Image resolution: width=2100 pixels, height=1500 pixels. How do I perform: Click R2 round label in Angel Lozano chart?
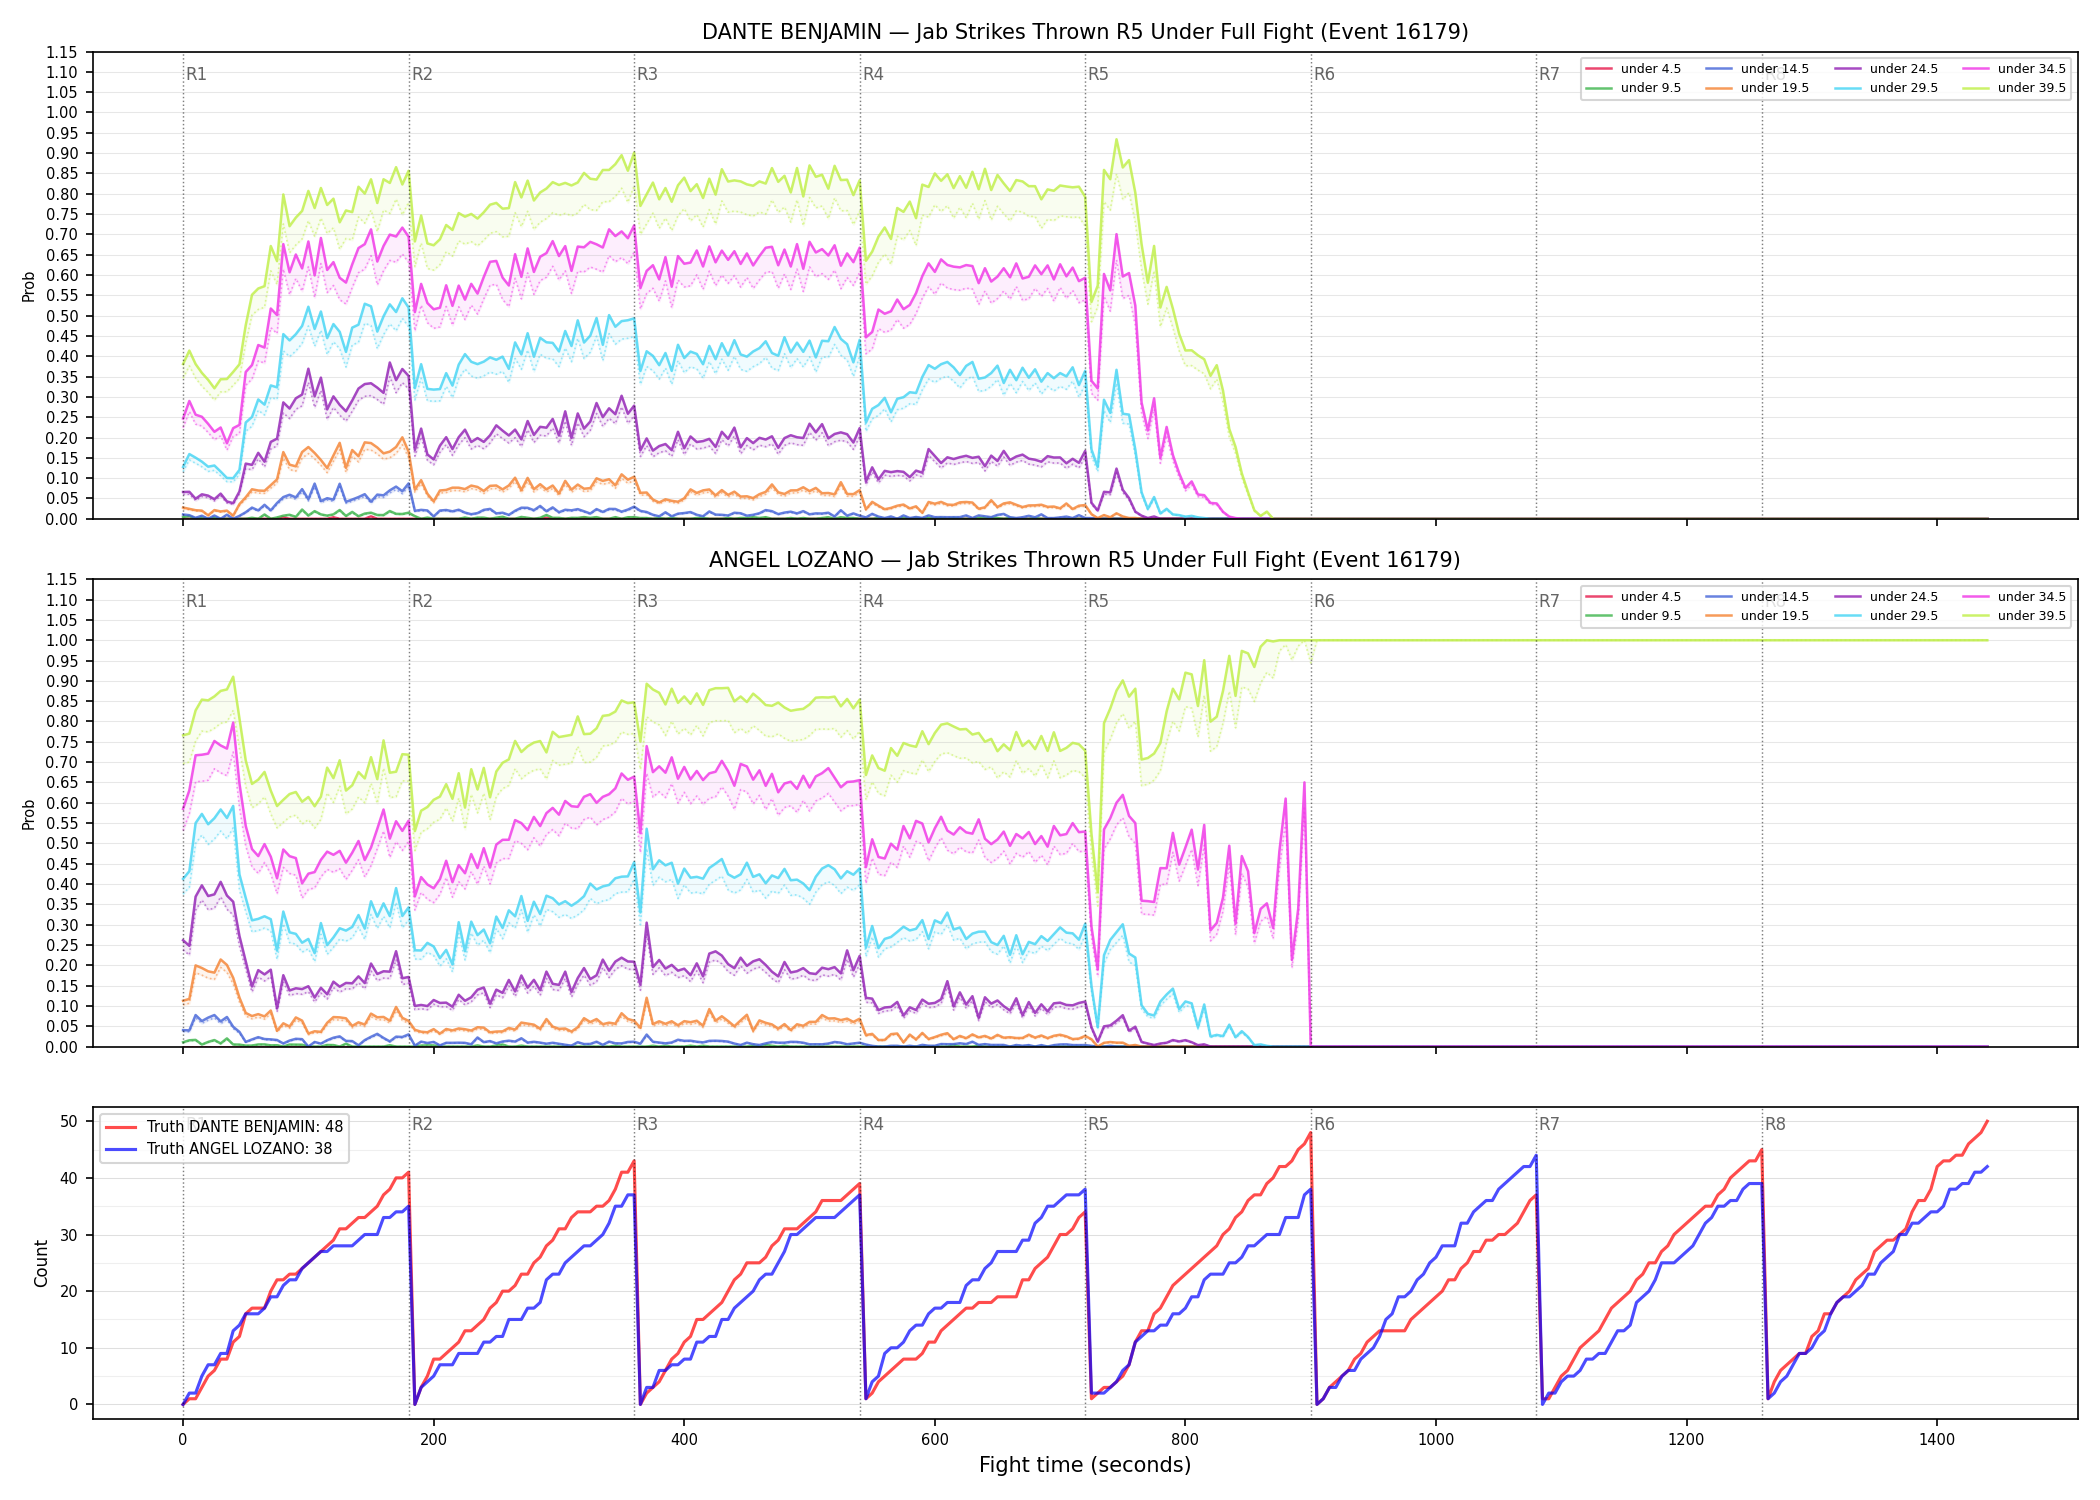coord(422,601)
